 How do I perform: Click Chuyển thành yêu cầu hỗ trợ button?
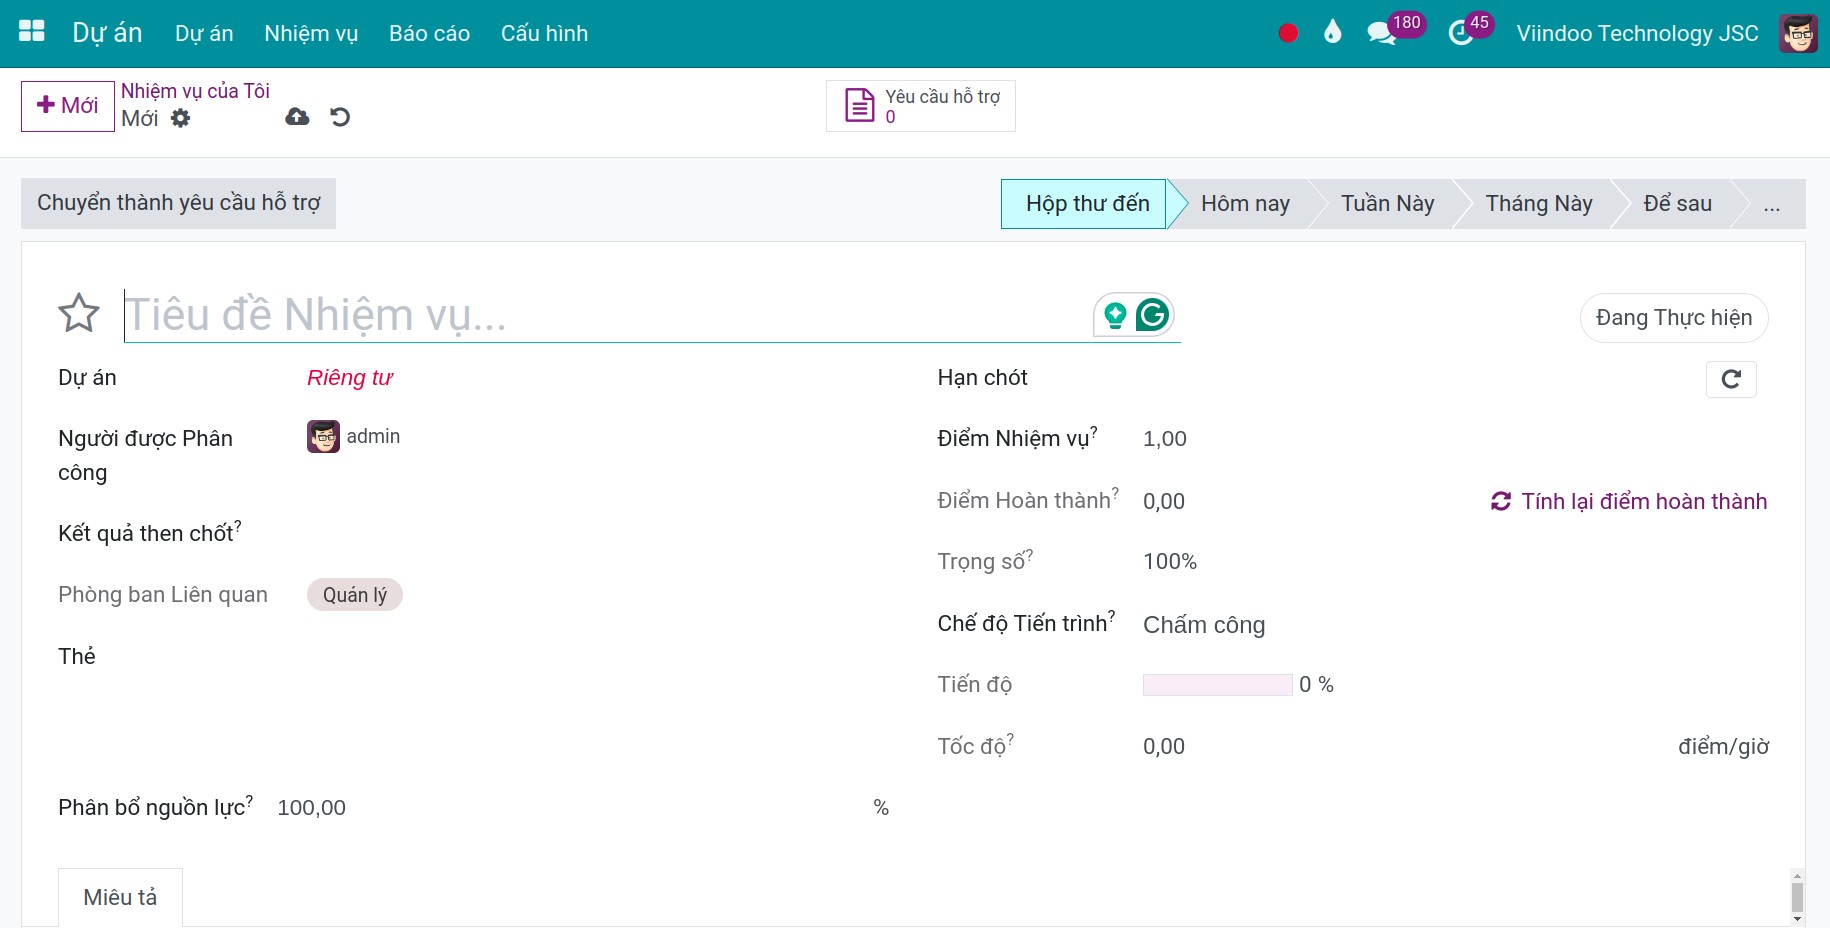(x=178, y=203)
